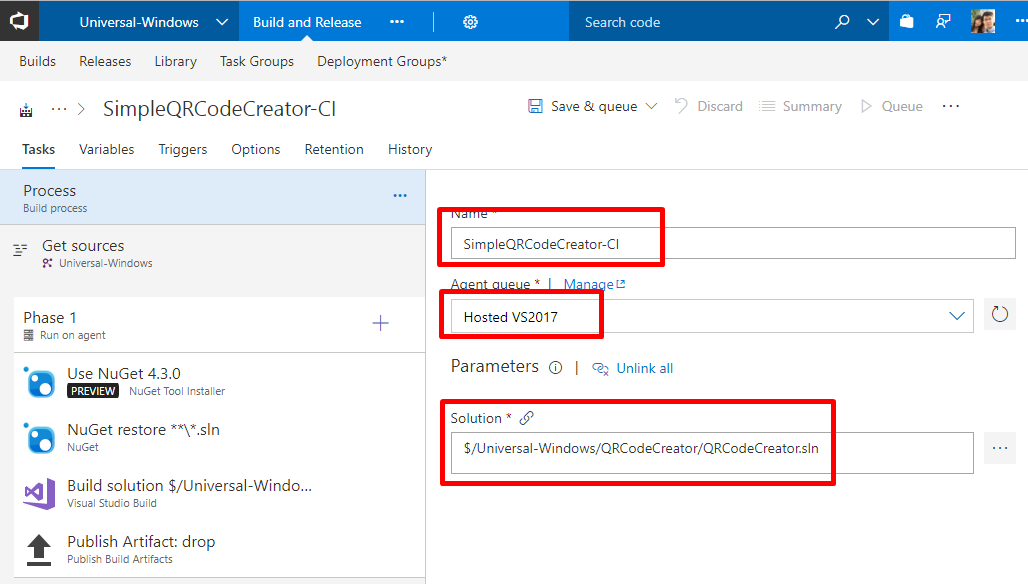Click the Parameters info icon
The width and height of the screenshot is (1028, 584).
[555, 368]
